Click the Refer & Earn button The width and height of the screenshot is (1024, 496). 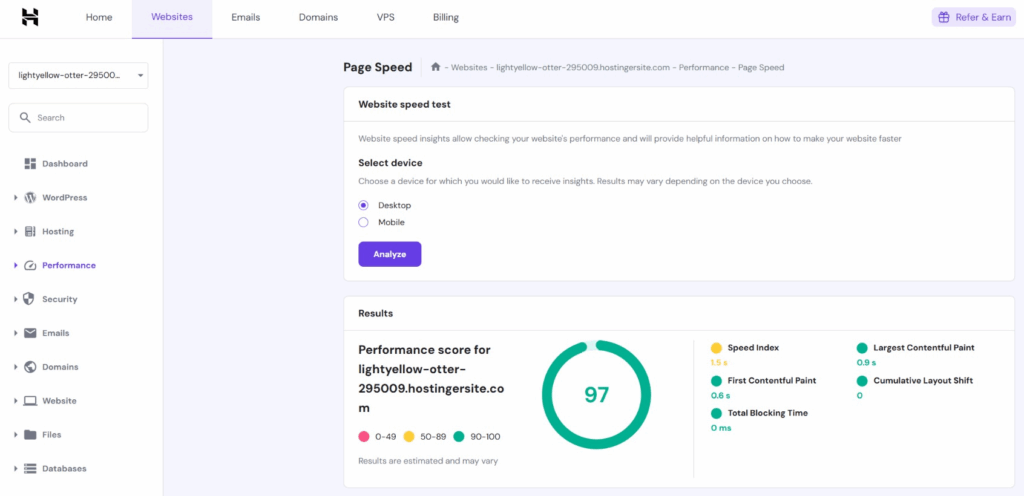click(973, 18)
